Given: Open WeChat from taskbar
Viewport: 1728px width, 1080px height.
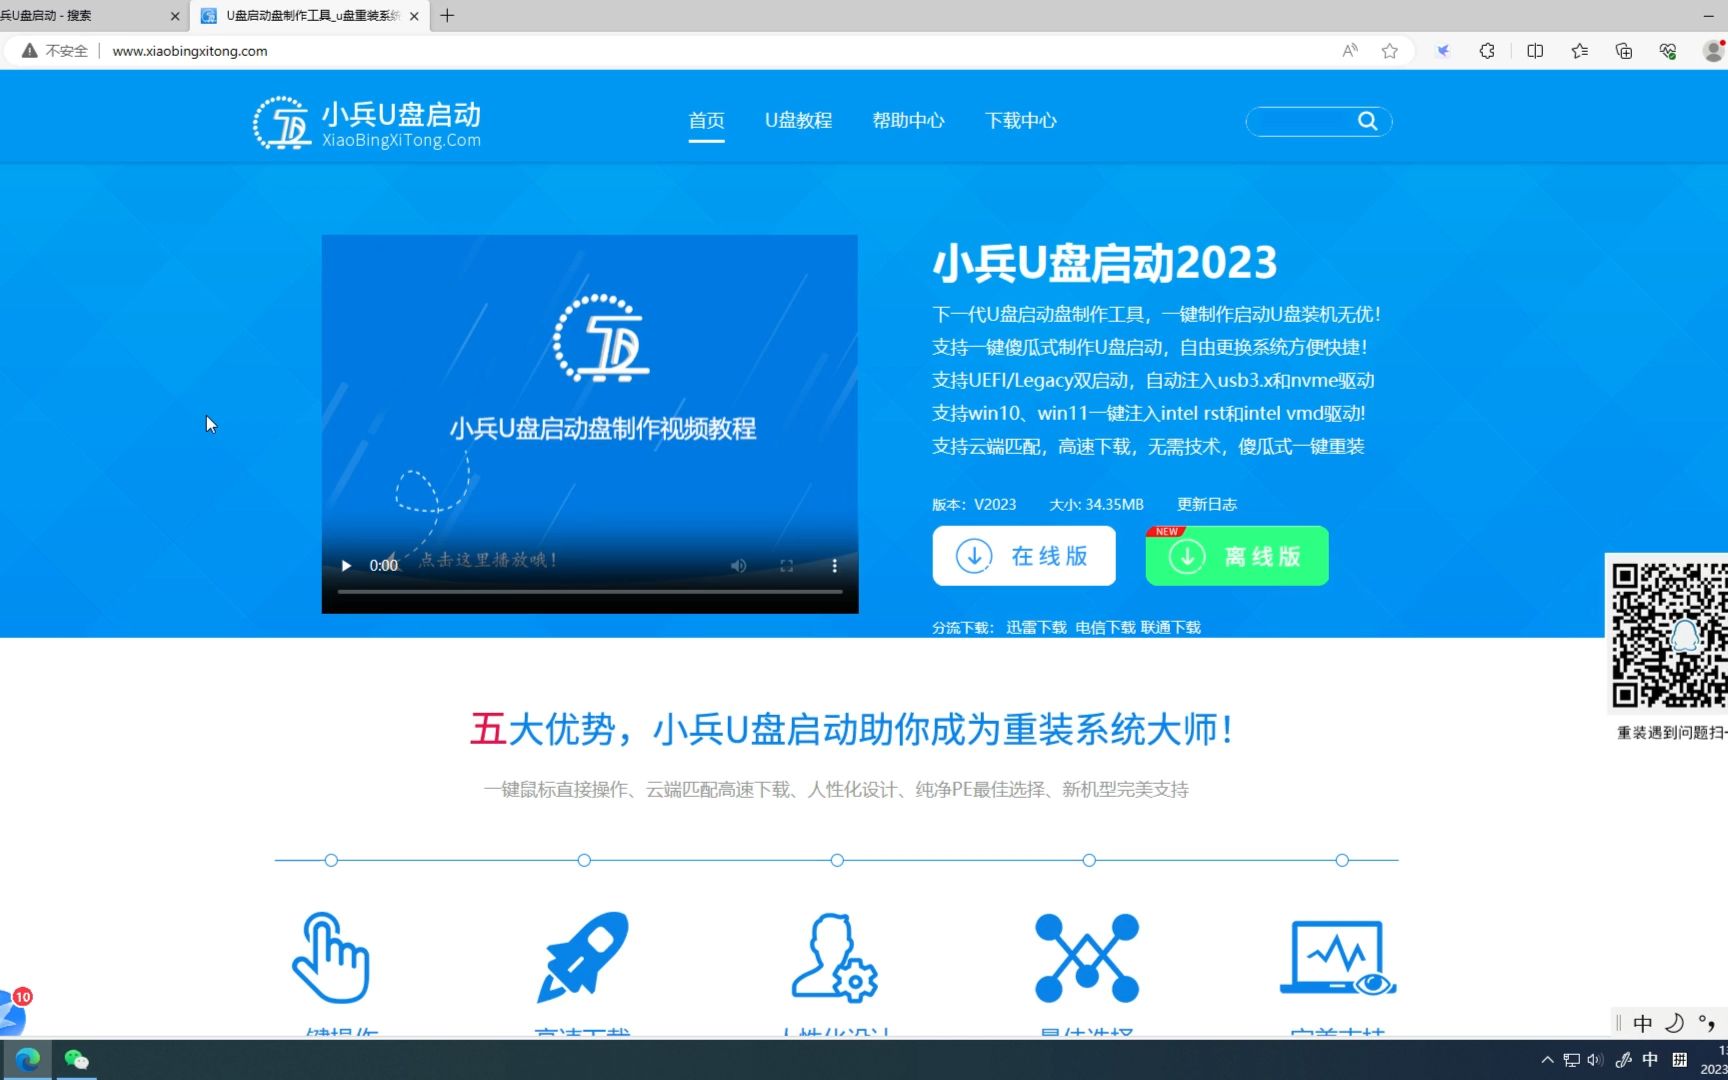Looking at the screenshot, I should [x=77, y=1060].
